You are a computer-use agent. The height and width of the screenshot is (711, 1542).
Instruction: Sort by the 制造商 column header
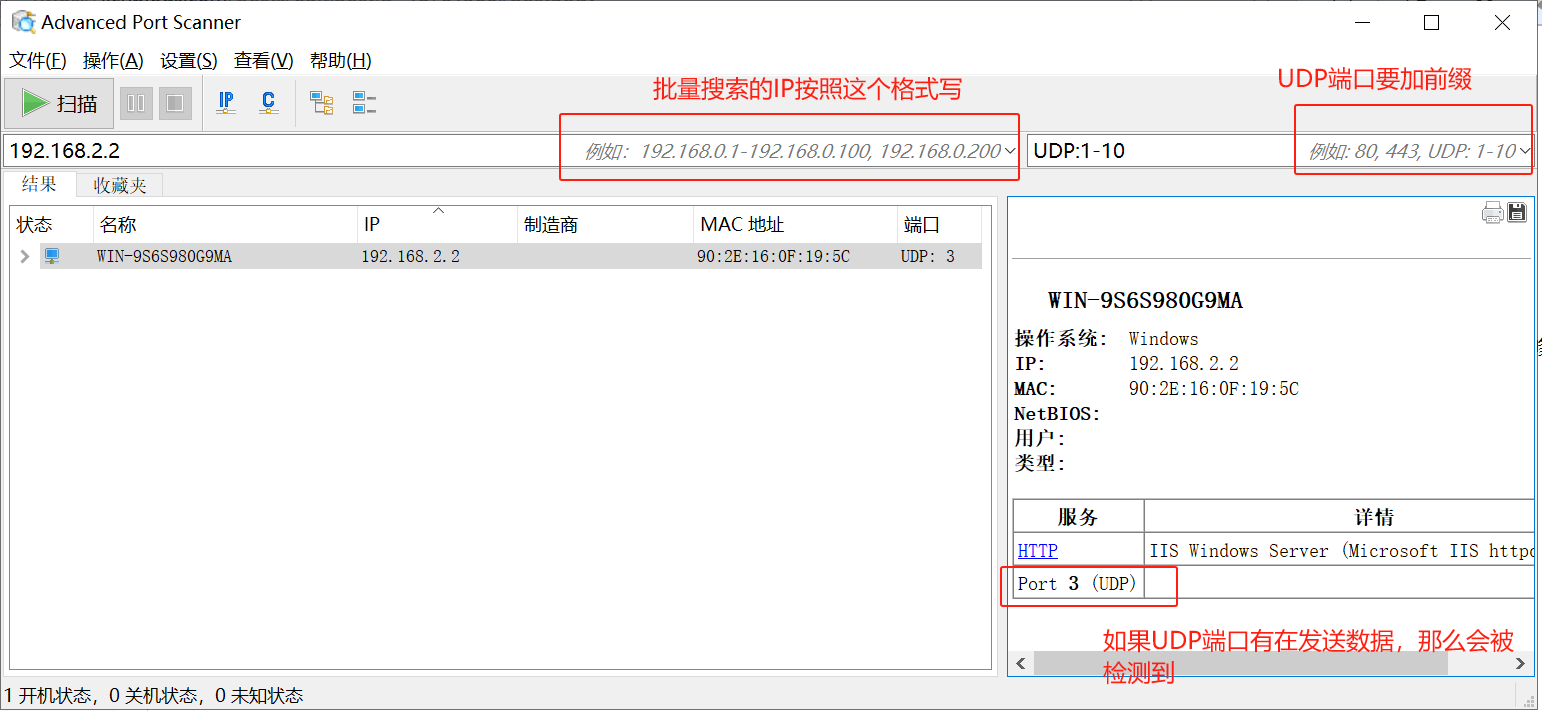point(605,225)
